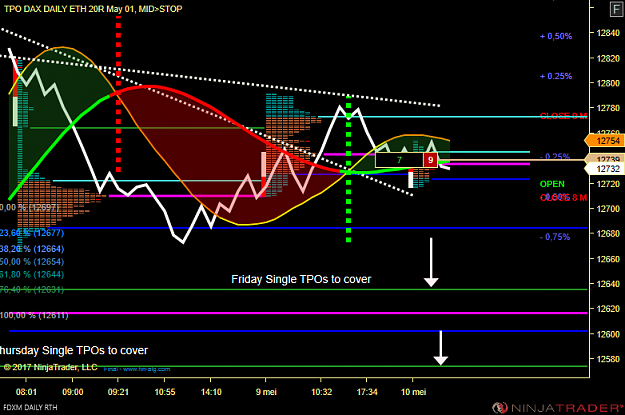Click the - 0,75% level label

click(555, 237)
